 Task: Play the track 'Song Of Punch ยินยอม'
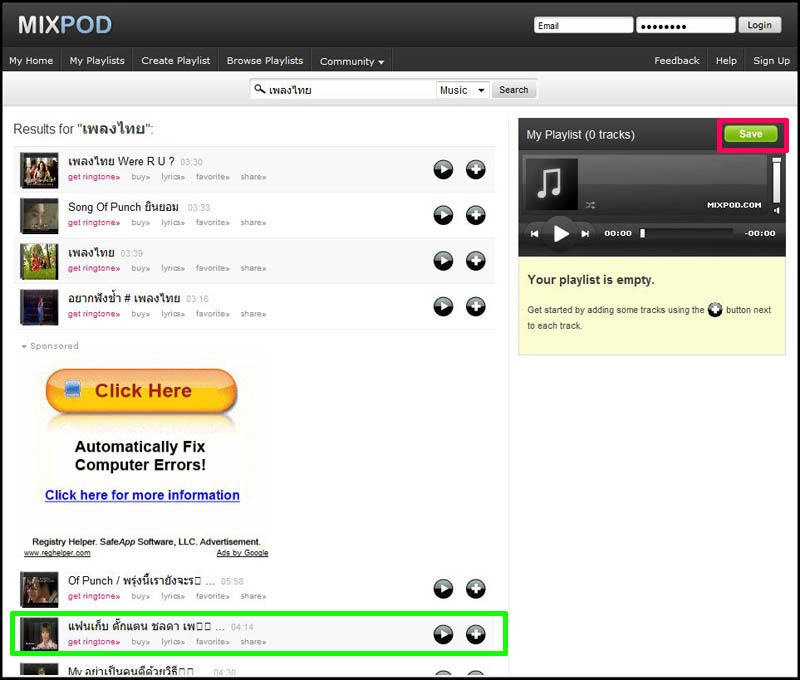(x=443, y=215)
